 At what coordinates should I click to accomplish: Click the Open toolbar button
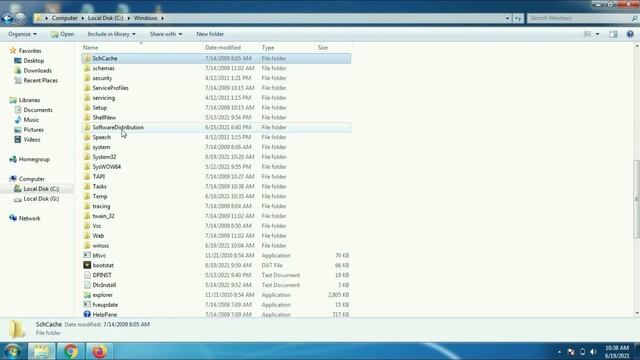62,34
